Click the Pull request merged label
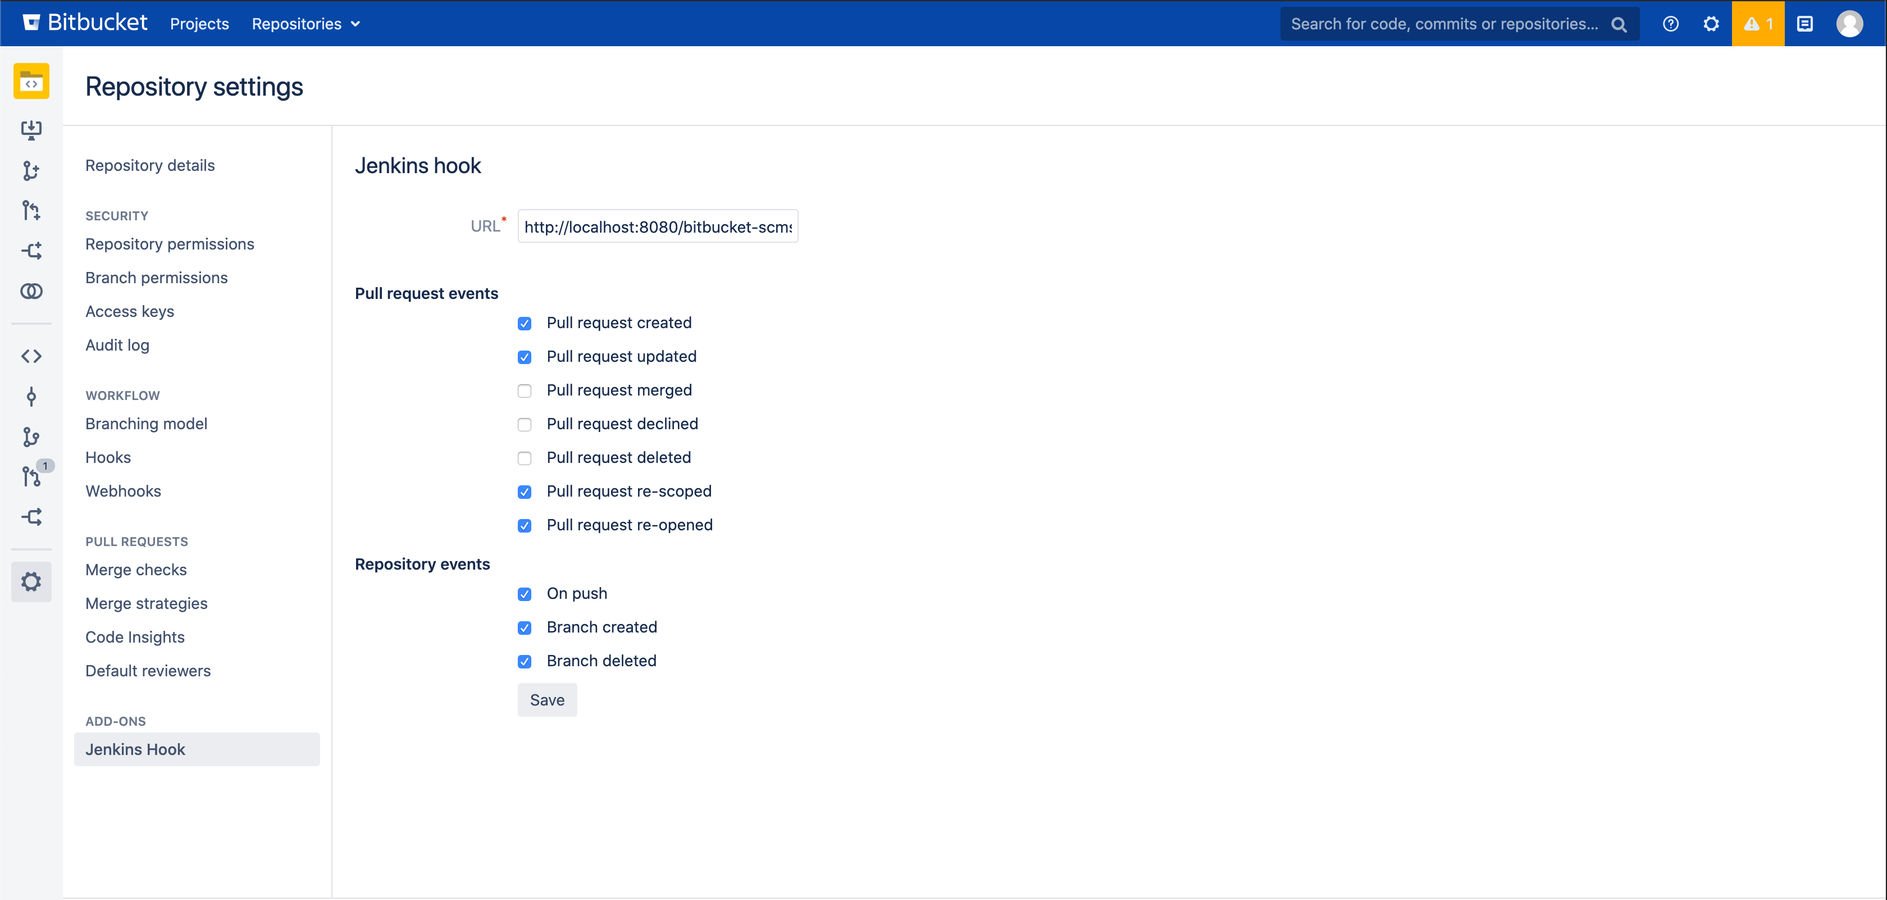 (619, 390)
